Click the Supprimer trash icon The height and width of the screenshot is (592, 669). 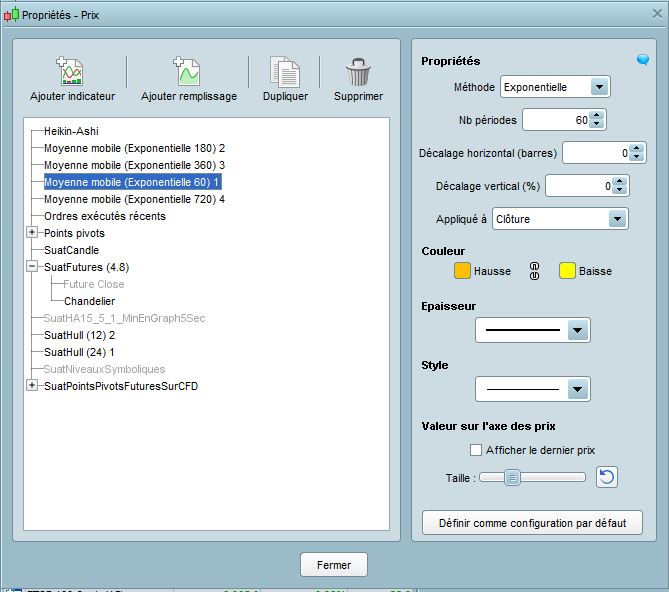pyautogui.click(x=358, y=72)
